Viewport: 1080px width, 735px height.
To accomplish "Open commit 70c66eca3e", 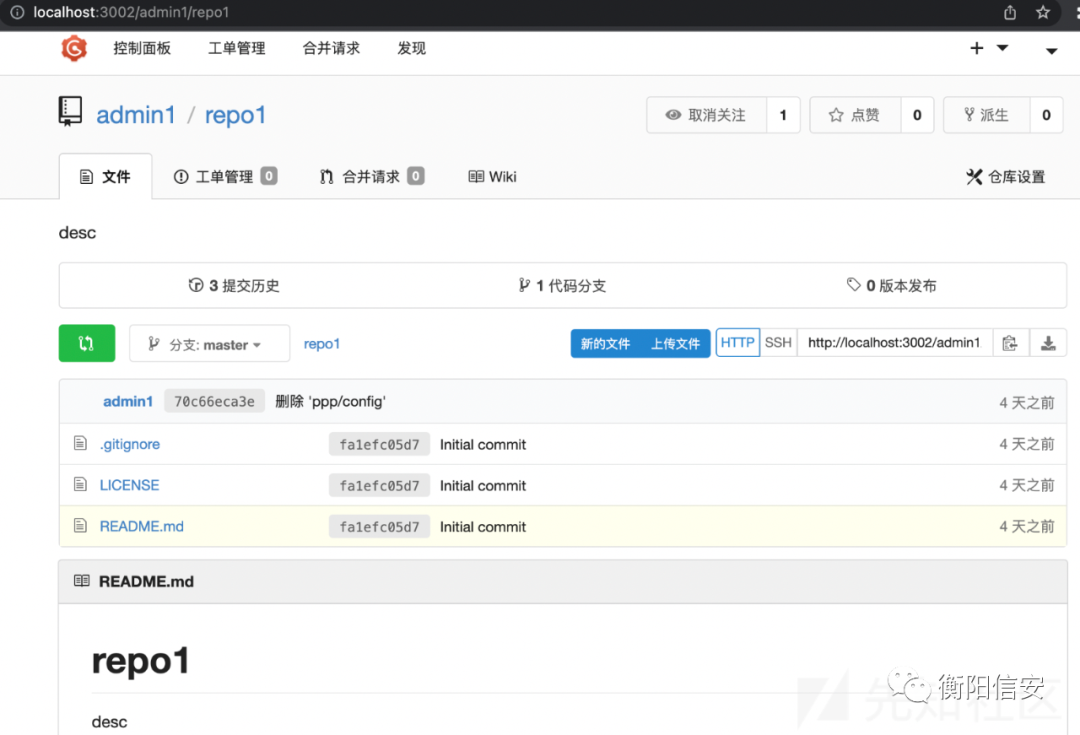I will (214, 402).
